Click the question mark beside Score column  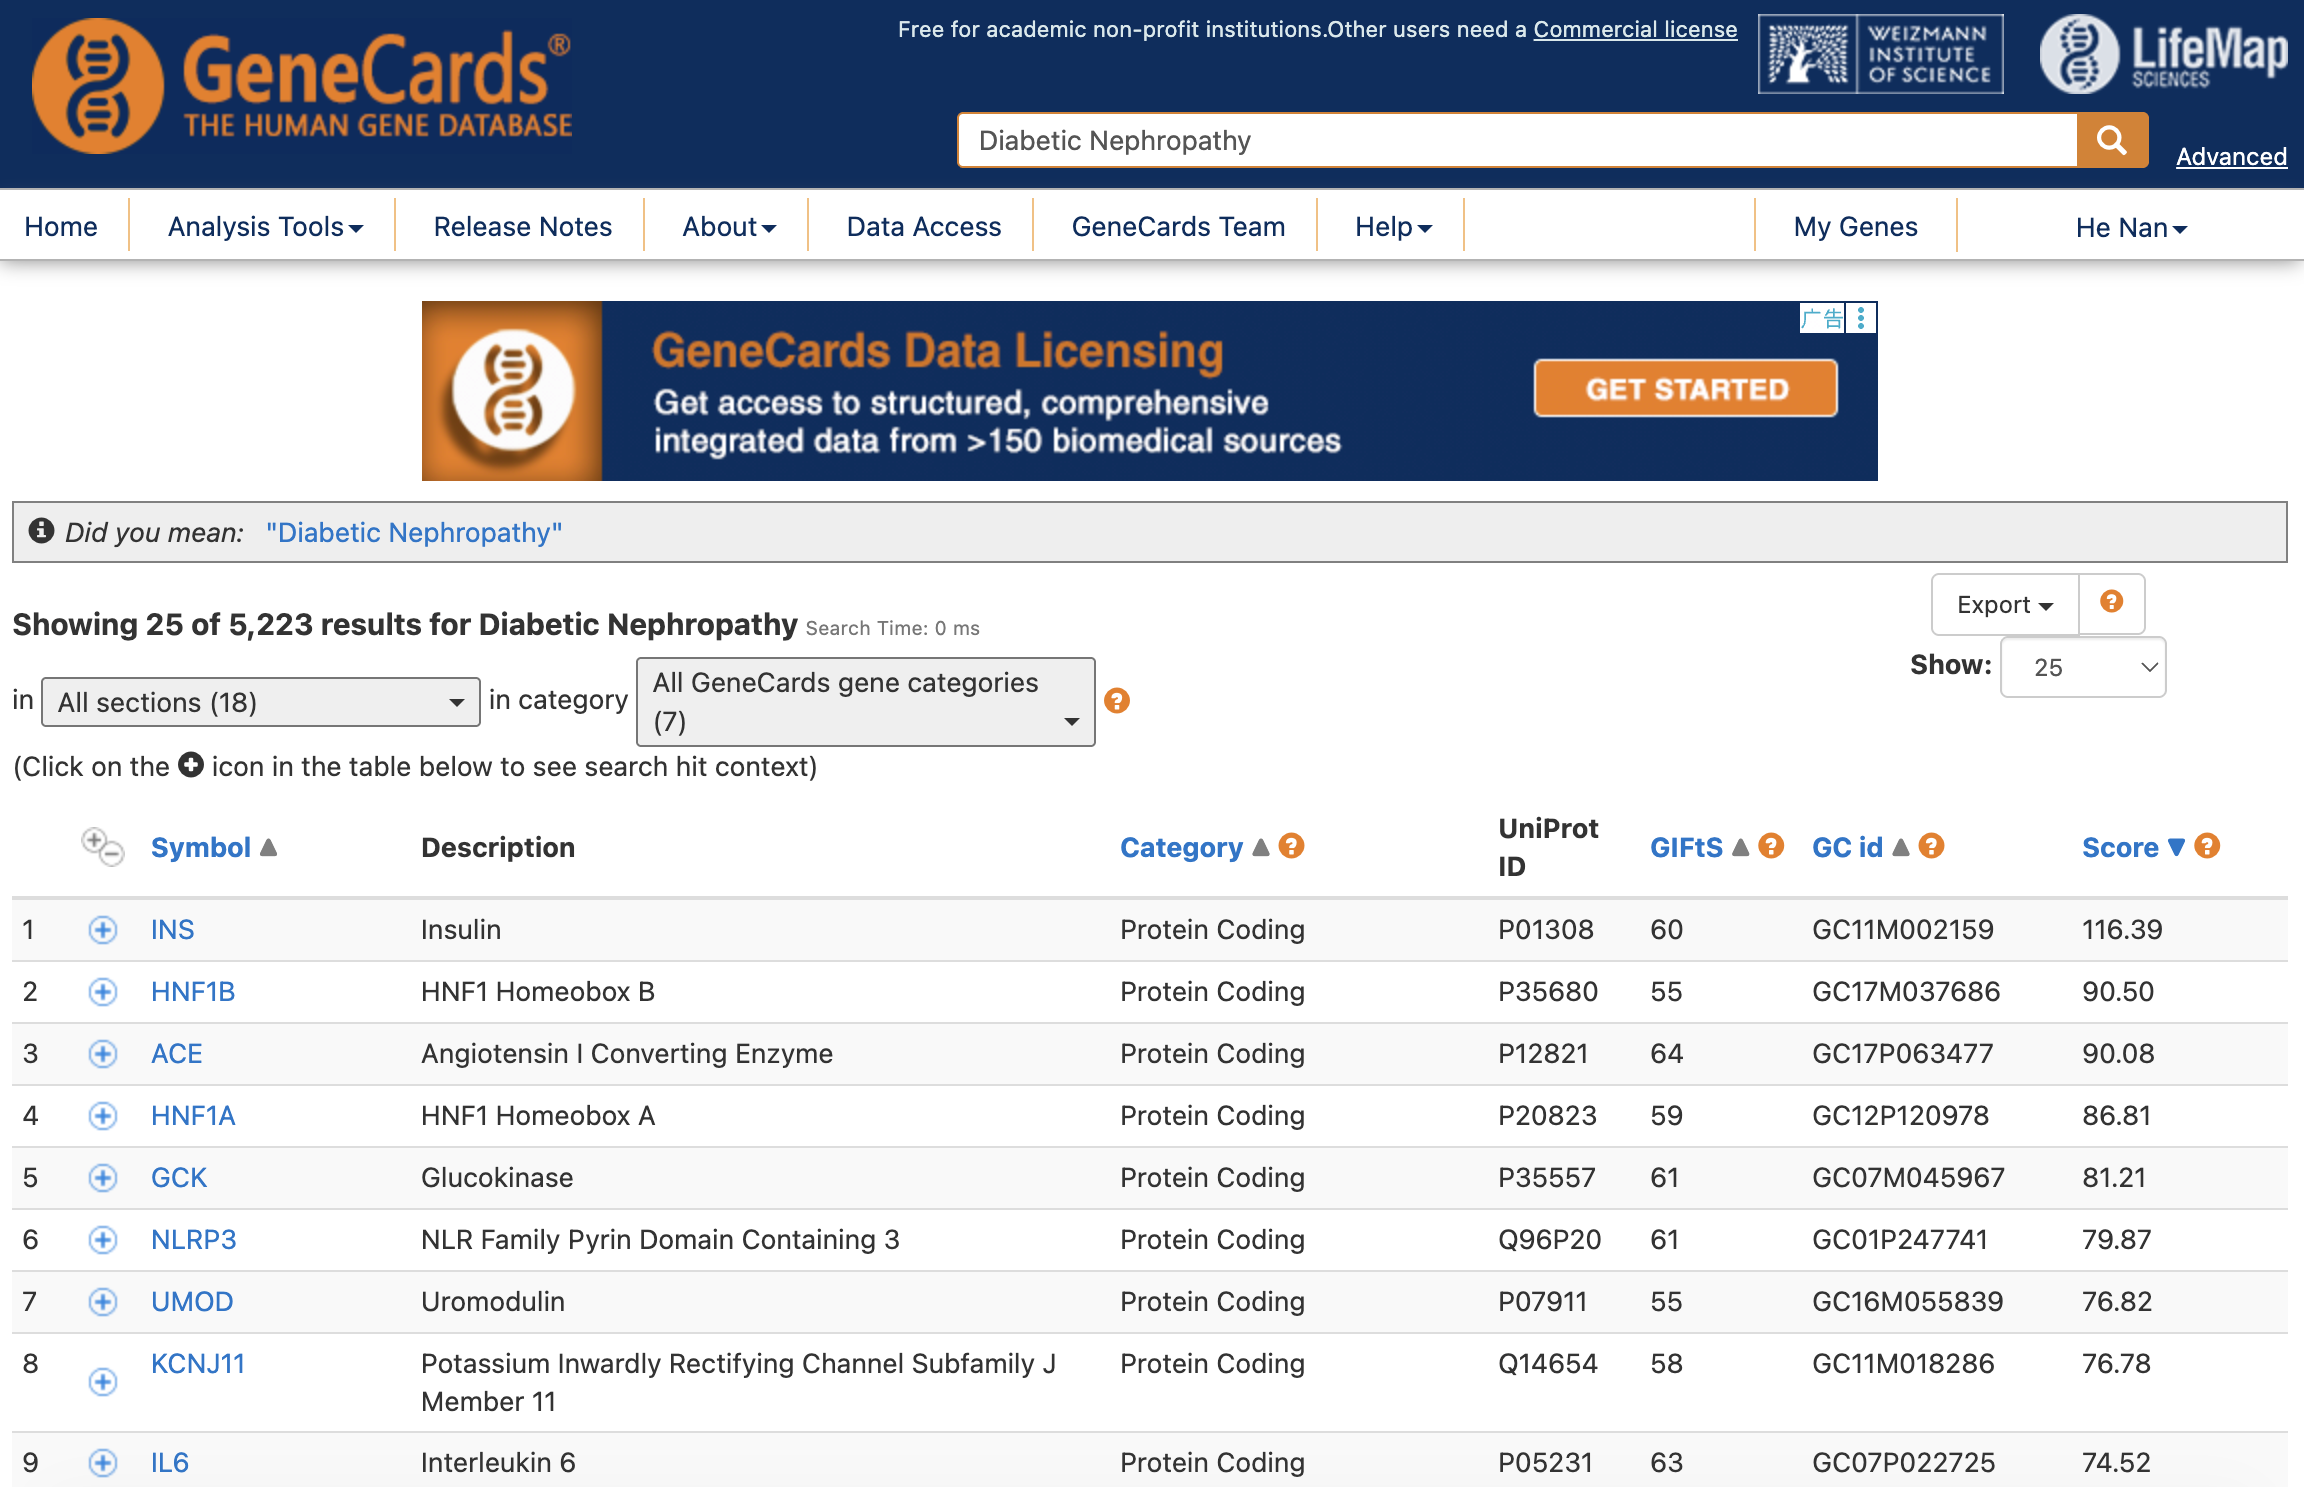[x=2206, y=846]
